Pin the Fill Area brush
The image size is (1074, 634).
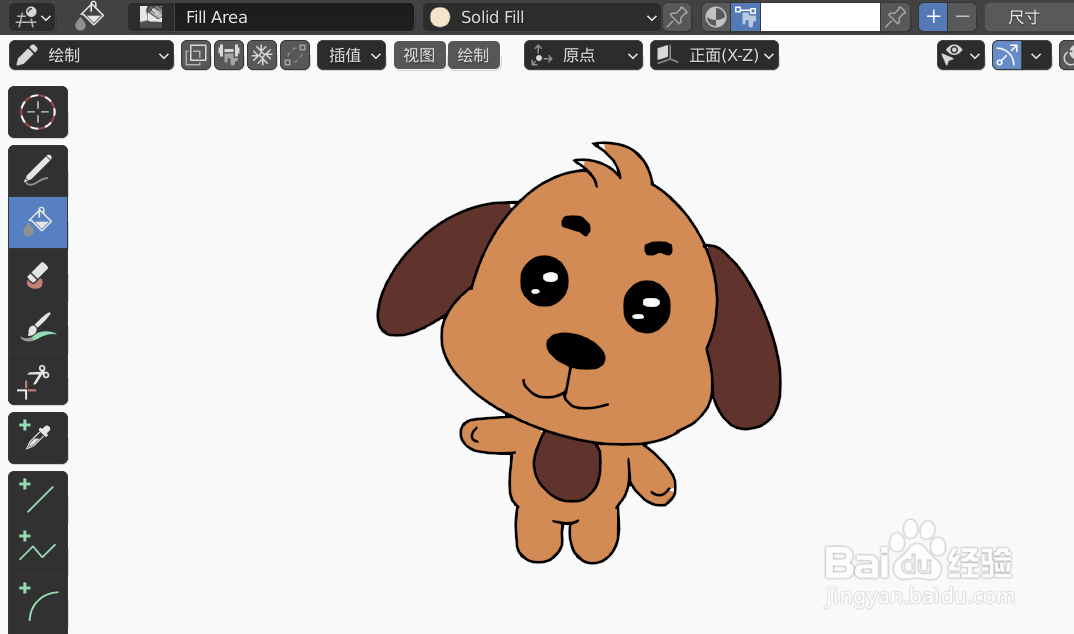[675, 17]
